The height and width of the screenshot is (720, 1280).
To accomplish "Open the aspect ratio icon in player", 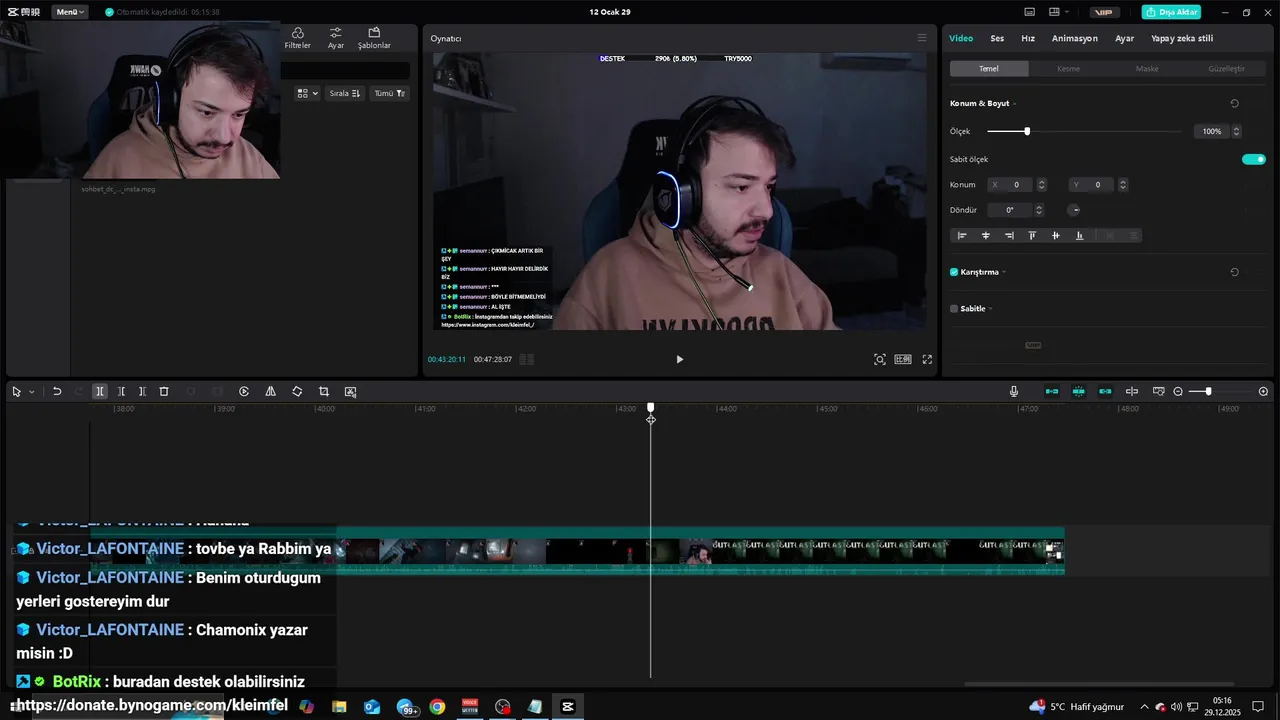I will tap(903, 359).
